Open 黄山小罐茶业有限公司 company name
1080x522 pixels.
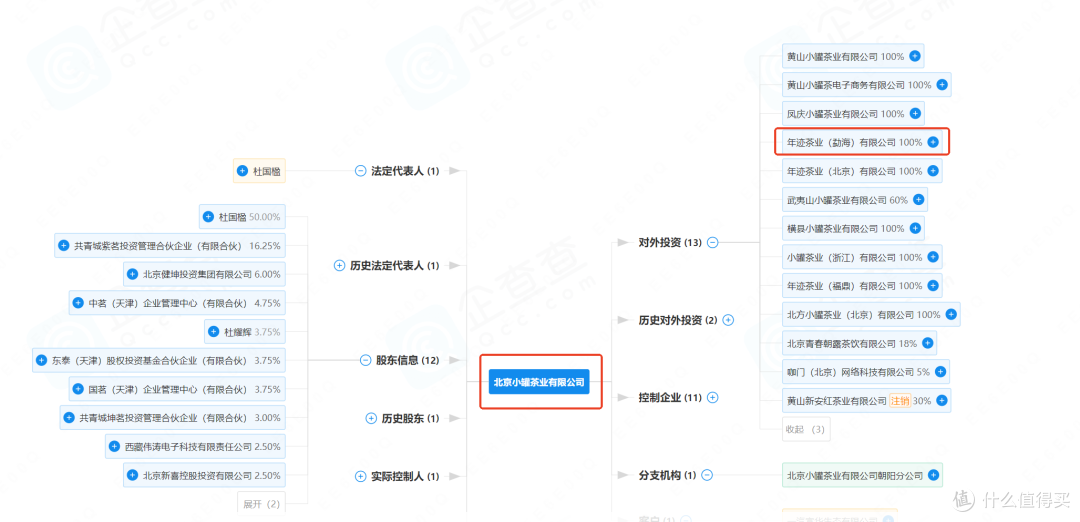point(832,56)
